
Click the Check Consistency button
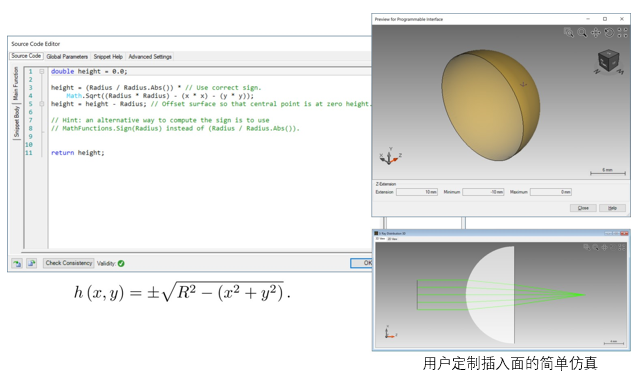click(69, 263)
